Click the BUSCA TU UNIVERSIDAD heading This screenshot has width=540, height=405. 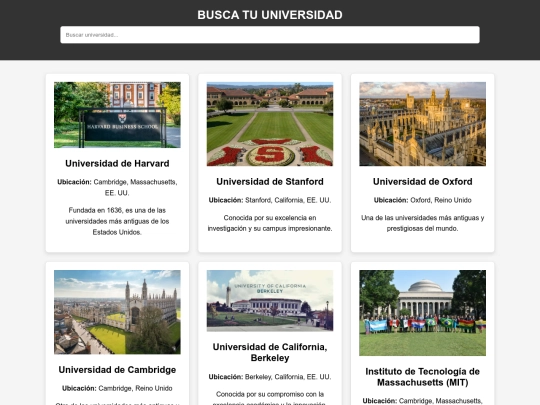(270, 15)
